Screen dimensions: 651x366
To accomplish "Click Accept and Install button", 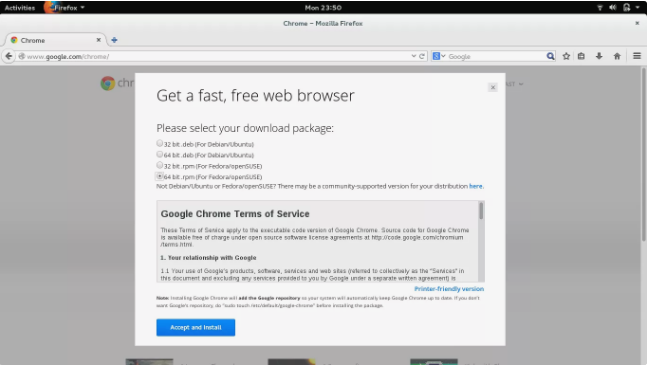I will coord(196,327).
